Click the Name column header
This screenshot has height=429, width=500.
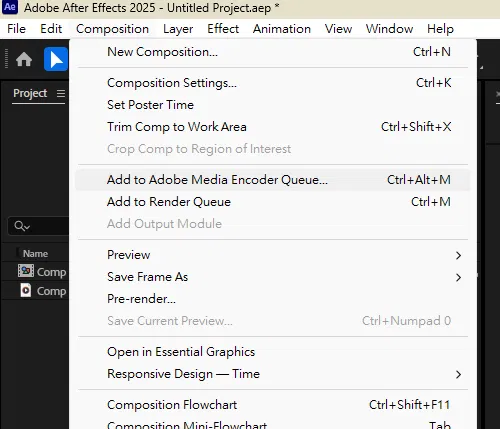35,254
